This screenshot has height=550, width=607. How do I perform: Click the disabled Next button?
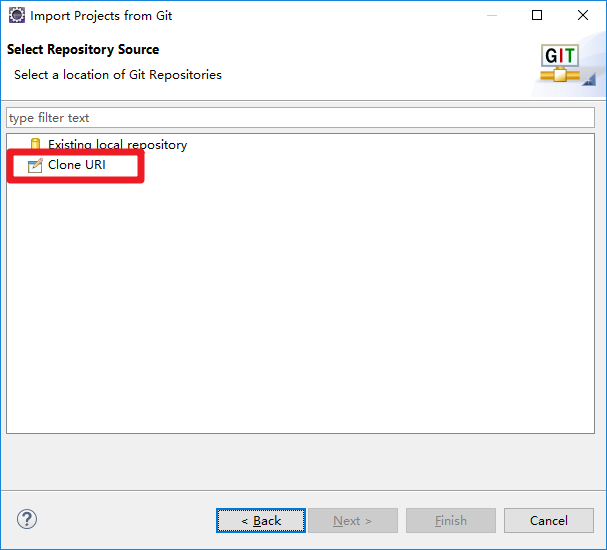pyautogui.click(x=353, y=521)
